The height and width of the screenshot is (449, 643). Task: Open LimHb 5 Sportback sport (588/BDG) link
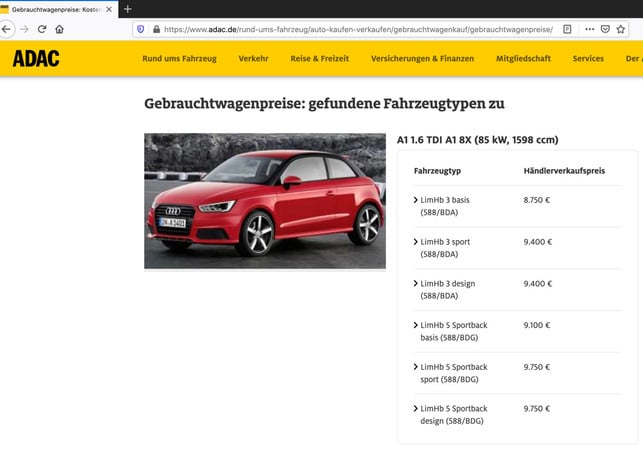click(454, 373)
